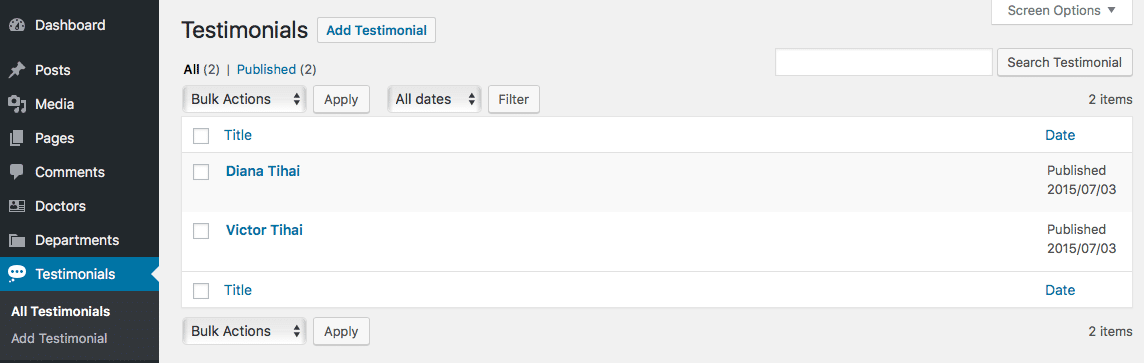Click the Testimonials chat bubble icon
Screen dimensions: 1144x363
[x=17, y=274]
